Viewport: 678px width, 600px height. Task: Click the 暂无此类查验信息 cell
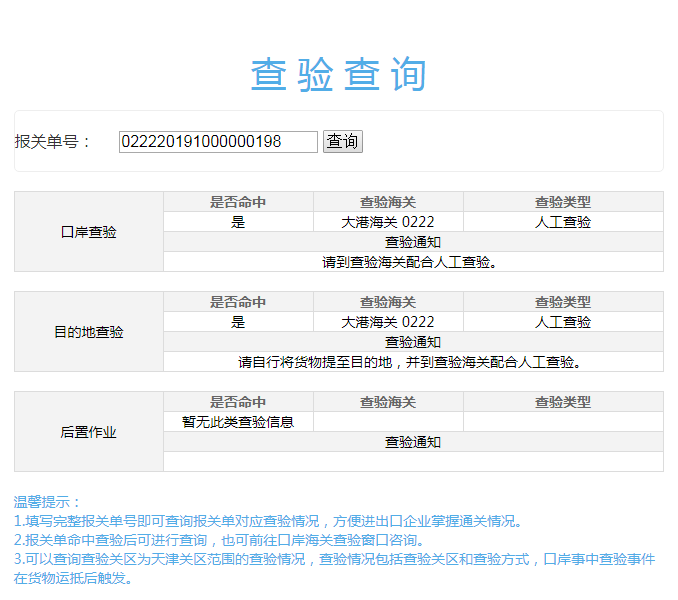238,421
